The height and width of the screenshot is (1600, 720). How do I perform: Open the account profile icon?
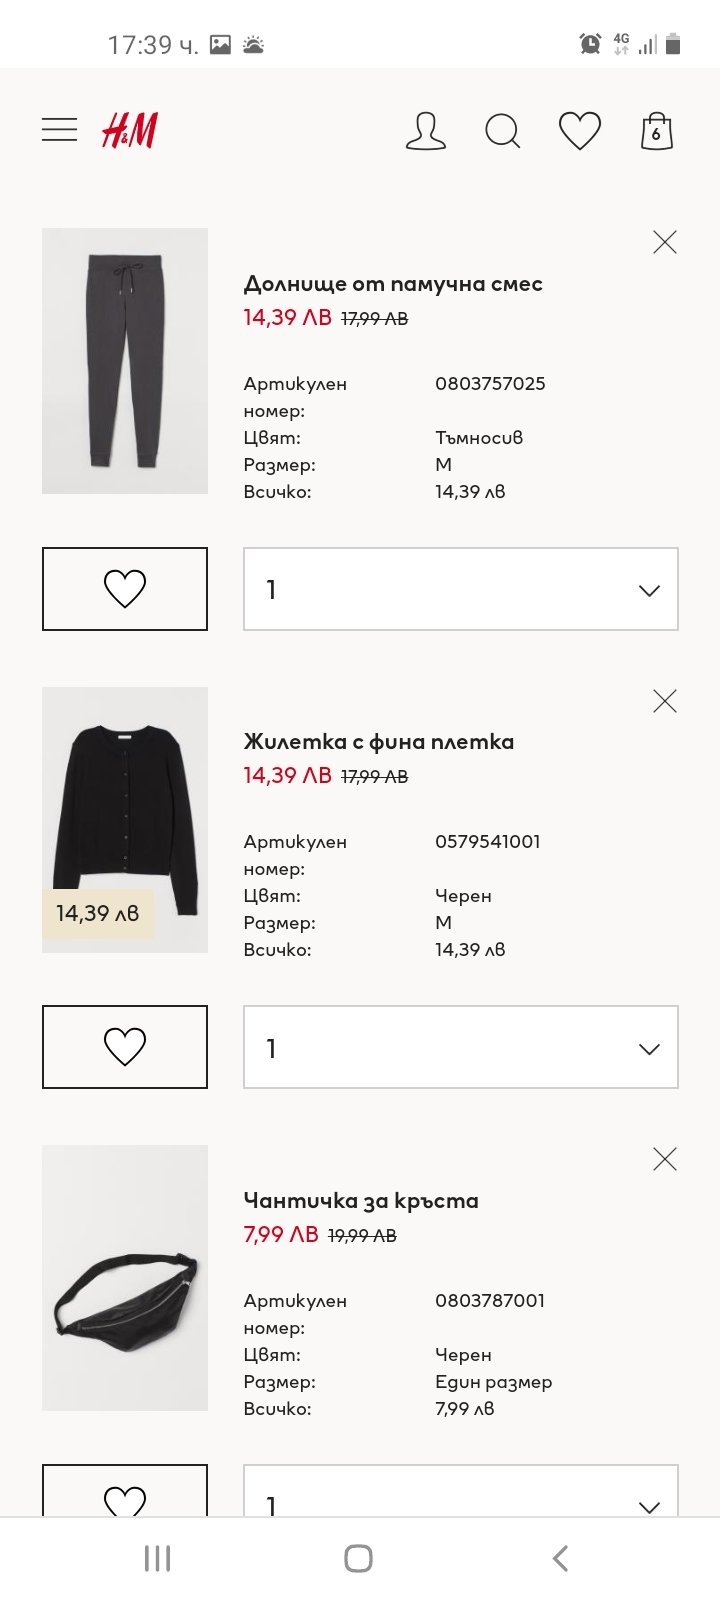pos(425,131)
